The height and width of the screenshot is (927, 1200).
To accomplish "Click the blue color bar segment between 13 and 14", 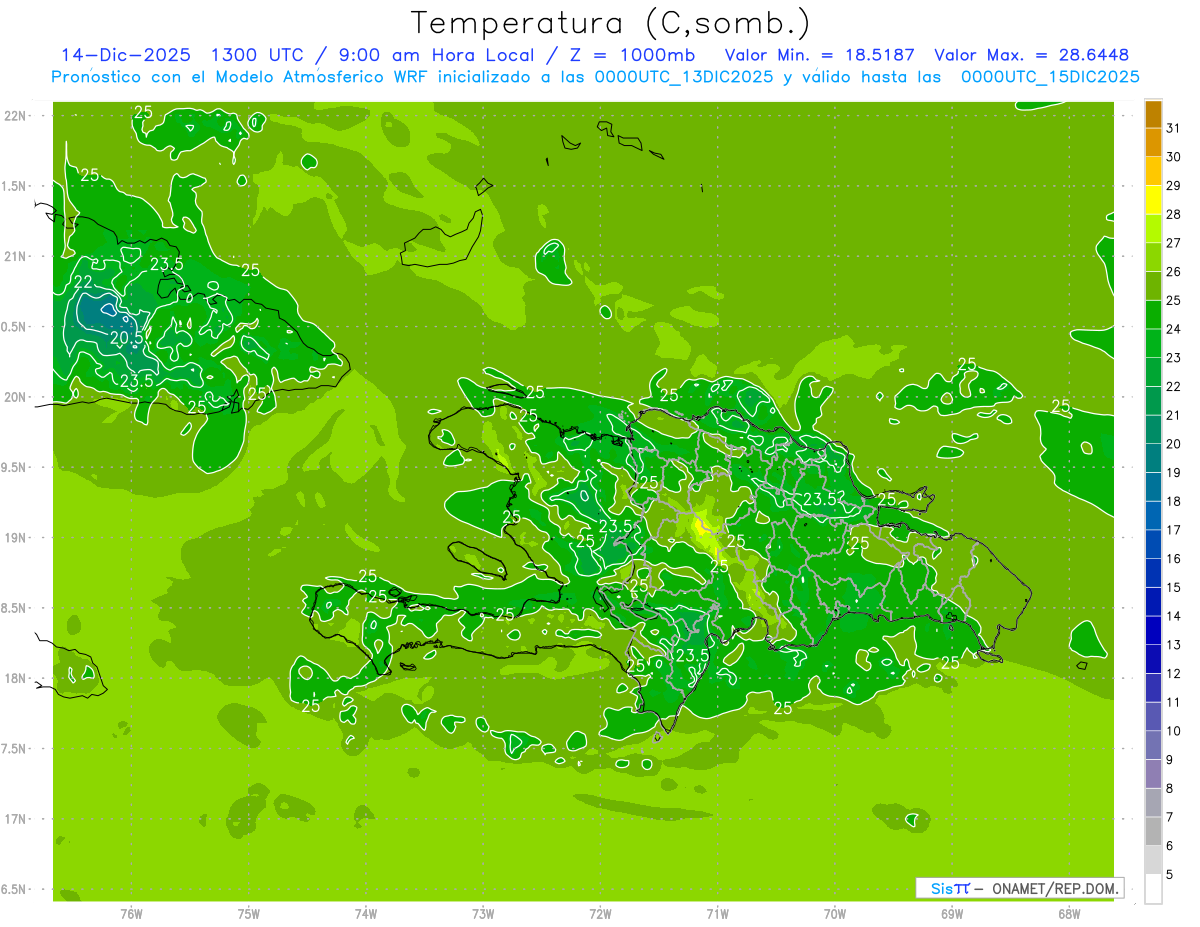I will [x=1153, y=630].
